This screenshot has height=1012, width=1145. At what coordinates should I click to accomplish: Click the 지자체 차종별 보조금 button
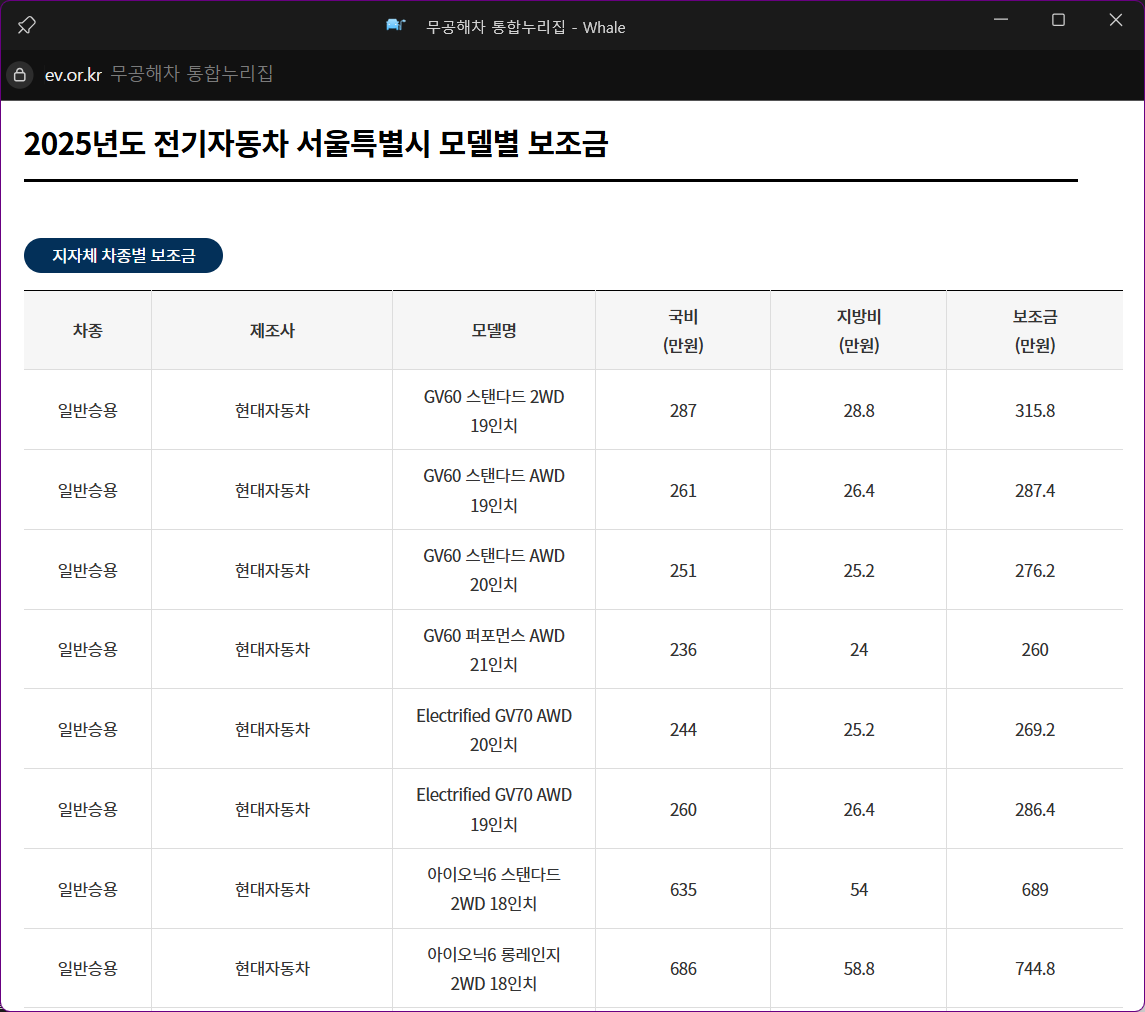click(x=123, y=256)
